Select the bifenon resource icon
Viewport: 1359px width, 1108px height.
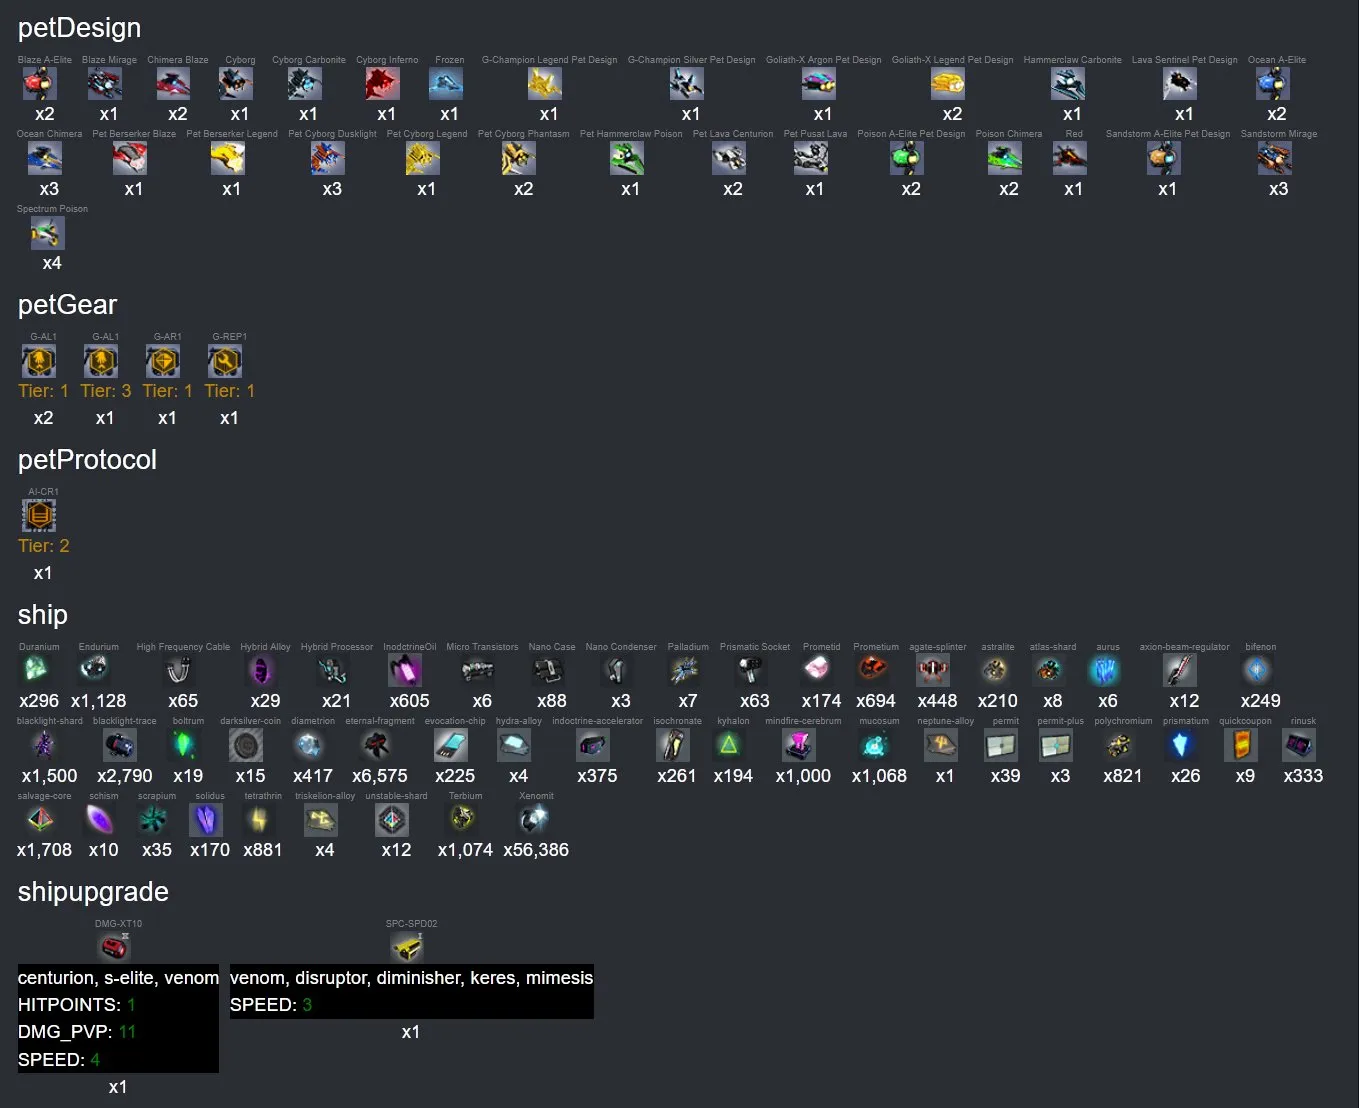coord(1257,670)
